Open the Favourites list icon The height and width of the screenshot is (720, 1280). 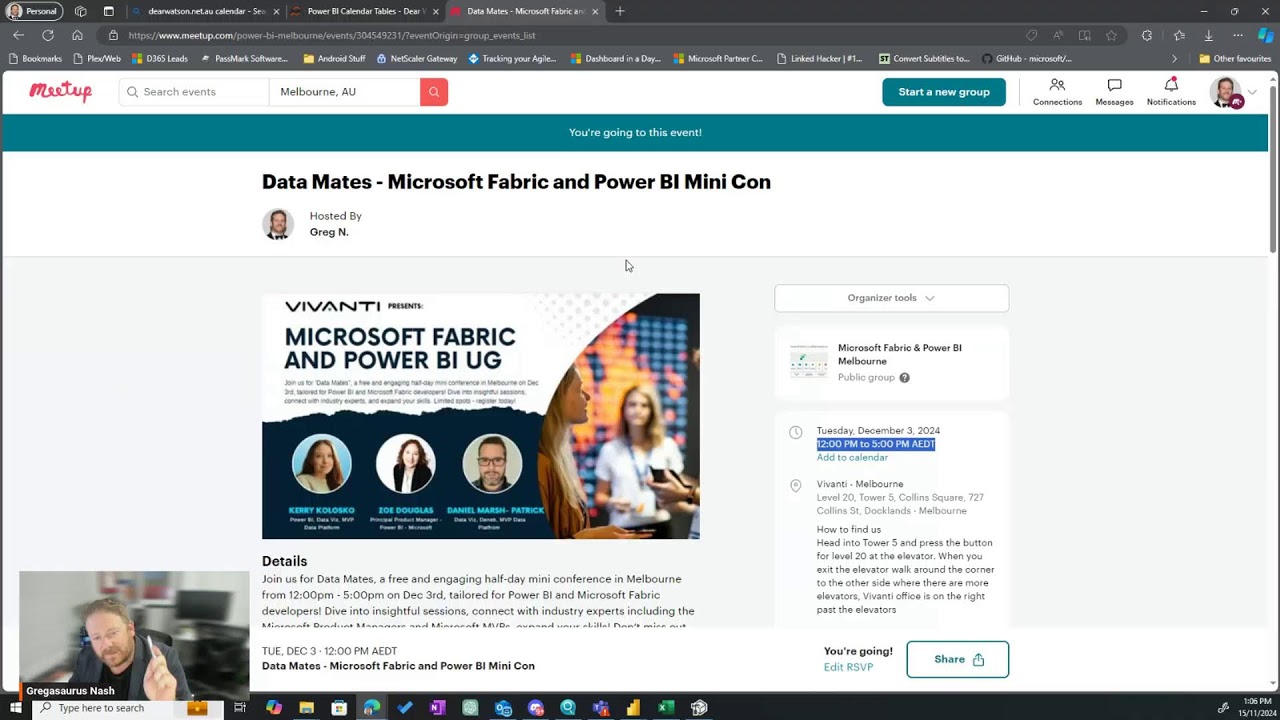[1179, 35]
